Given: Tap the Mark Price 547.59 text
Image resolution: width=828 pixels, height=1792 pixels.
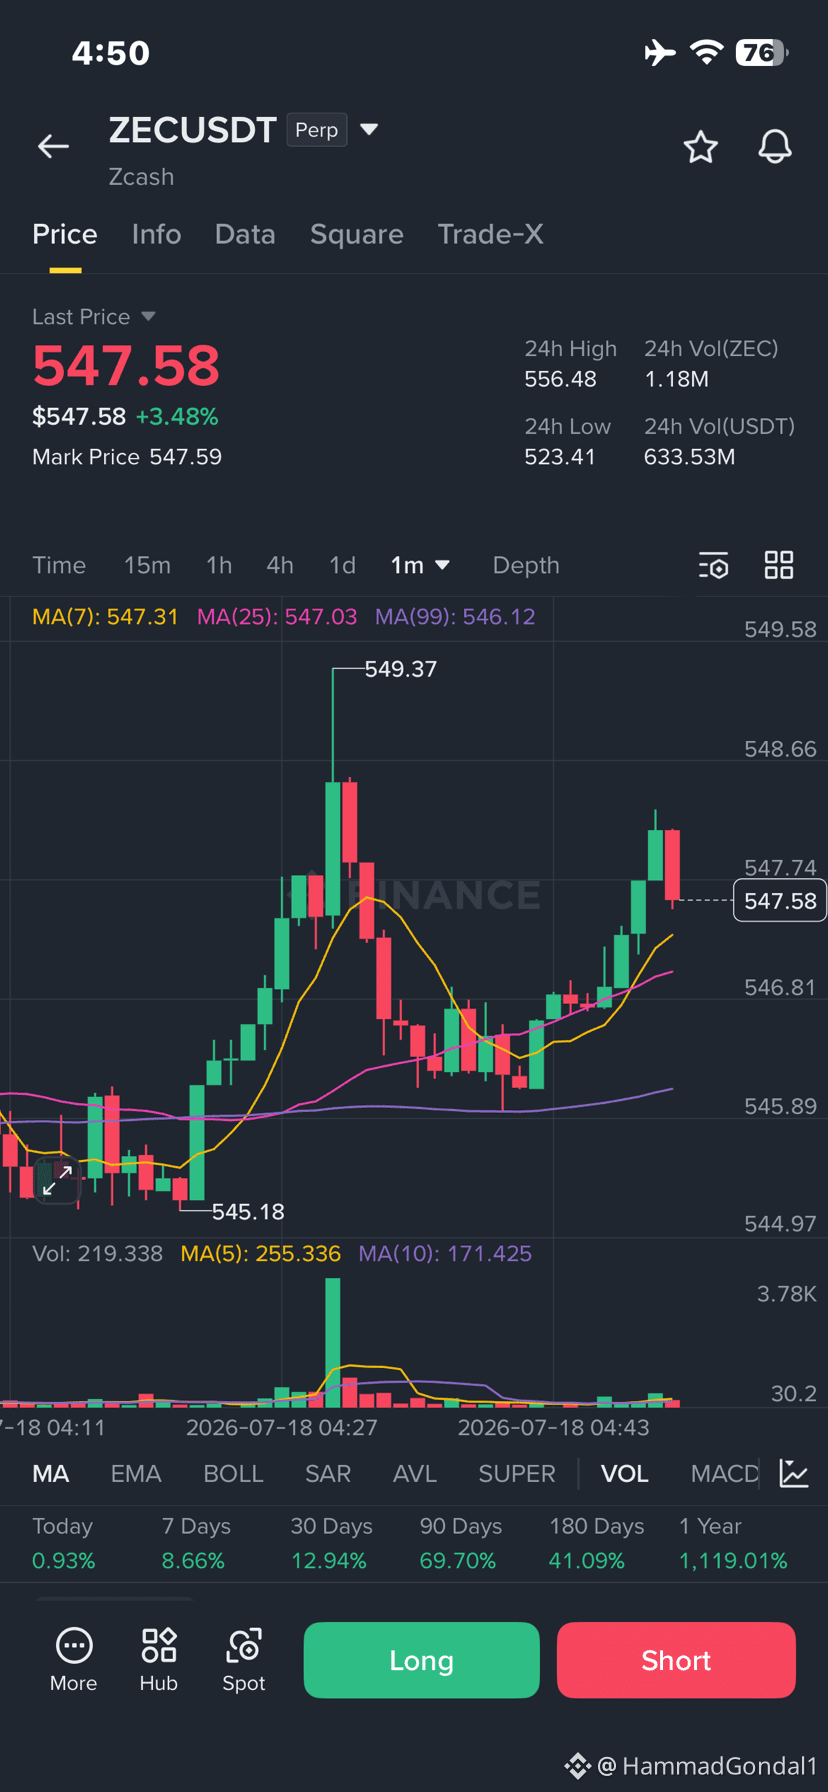Looking at the screenshot, I should tap(127, 457).
